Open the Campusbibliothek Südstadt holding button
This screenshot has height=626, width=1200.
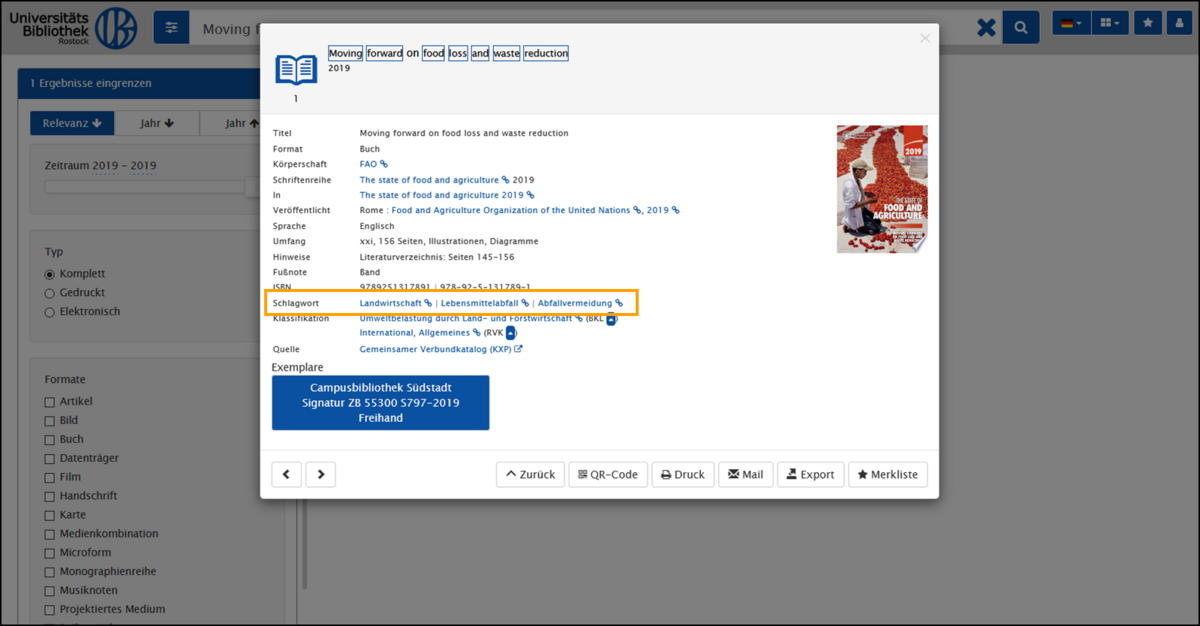point(381,403)
